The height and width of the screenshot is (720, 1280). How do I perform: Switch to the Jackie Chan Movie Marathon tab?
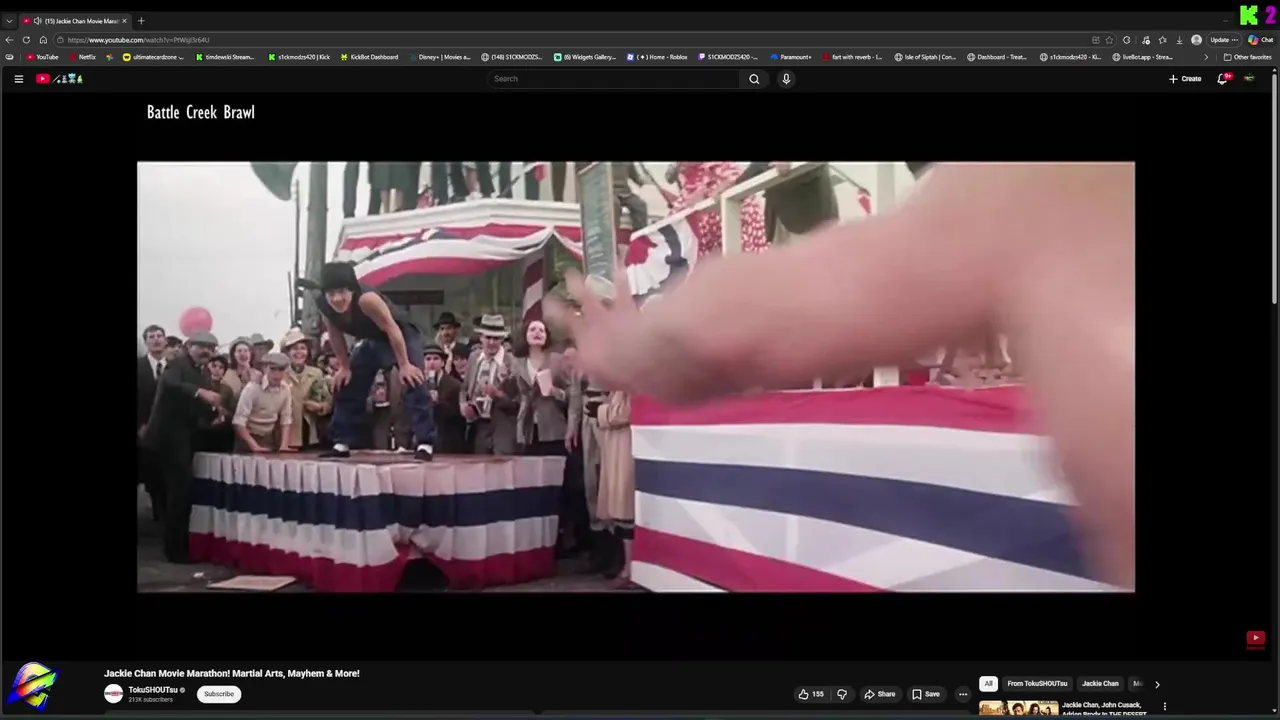click(x=75, y=21)
